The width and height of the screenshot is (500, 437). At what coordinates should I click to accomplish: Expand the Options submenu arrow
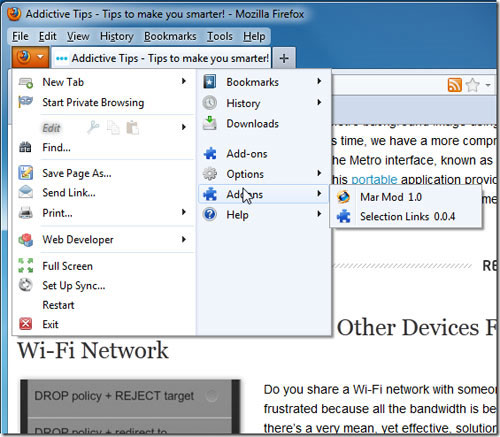click(319, 173)
